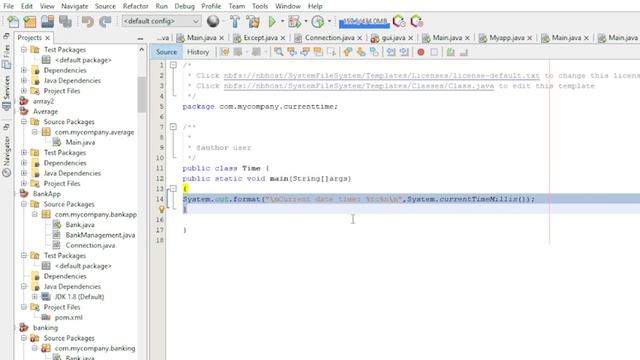Collapse the com.mycompany.banking package node

[34, 348]
